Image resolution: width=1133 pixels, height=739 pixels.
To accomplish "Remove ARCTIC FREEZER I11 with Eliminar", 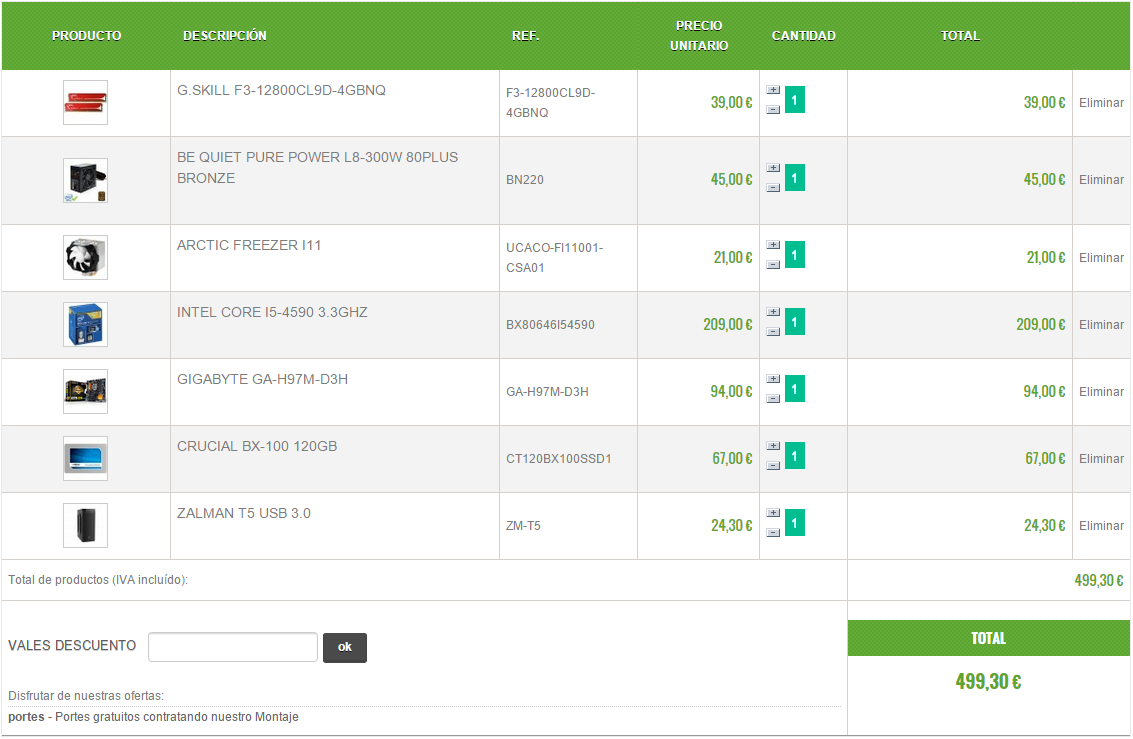I will (1101, 258).
